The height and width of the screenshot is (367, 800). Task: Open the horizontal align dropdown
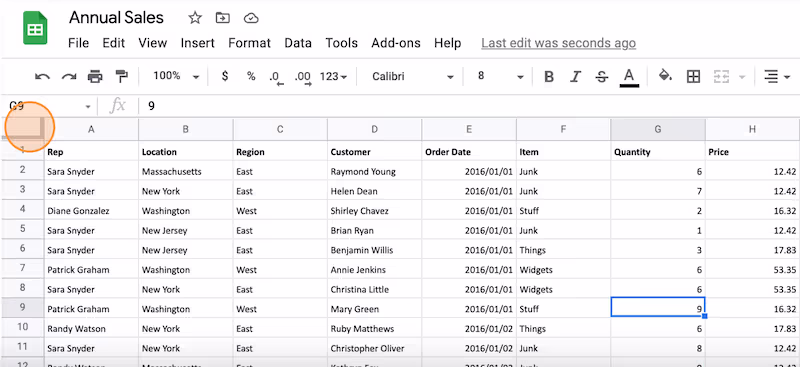point(777,77)
